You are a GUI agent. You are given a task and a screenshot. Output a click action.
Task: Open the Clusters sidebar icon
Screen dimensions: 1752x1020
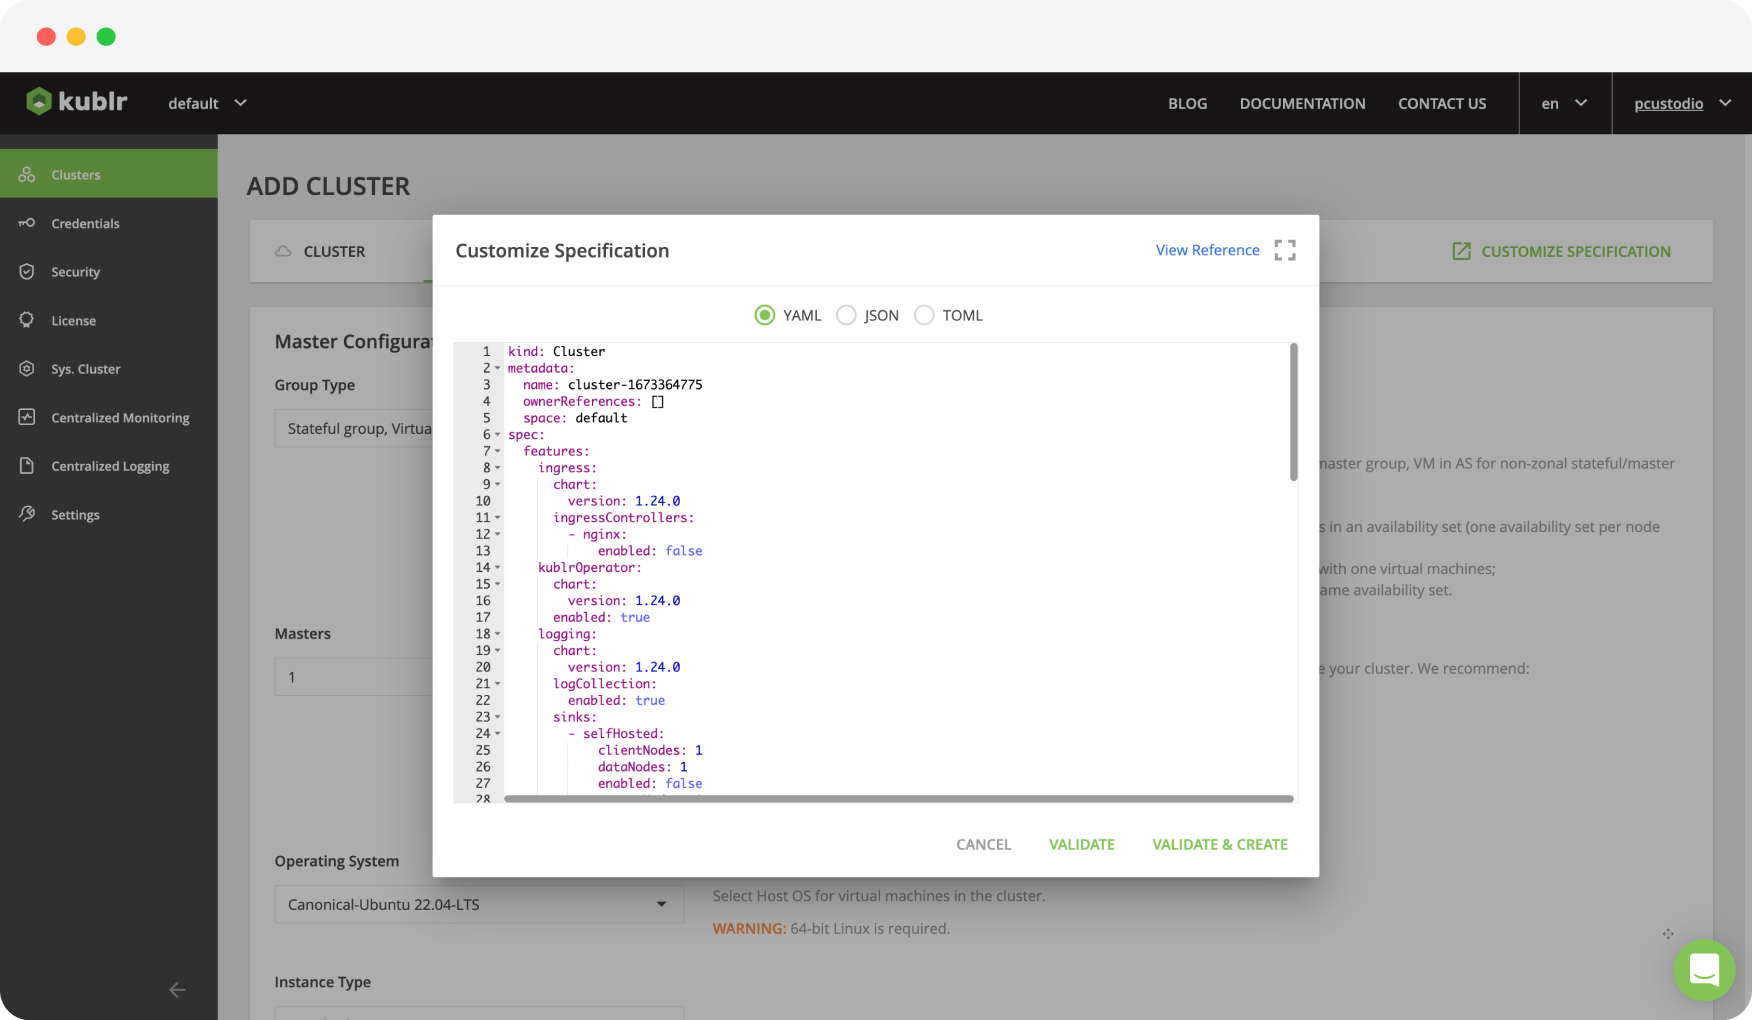click(27, 174)
